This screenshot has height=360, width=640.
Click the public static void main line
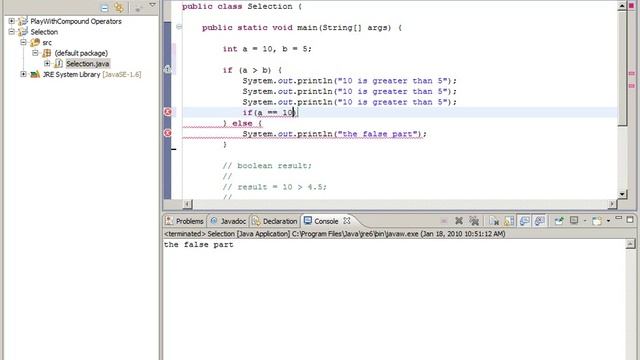pyautogui.click(x=302, y=28)
